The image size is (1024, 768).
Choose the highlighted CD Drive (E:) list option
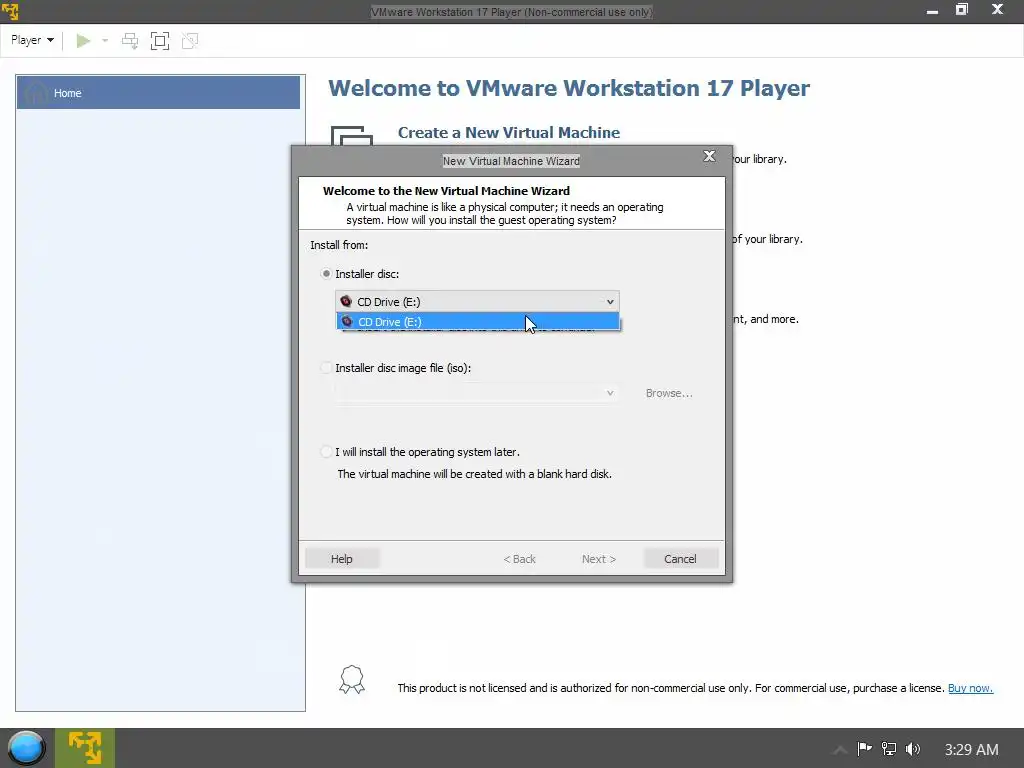point(477,321)
